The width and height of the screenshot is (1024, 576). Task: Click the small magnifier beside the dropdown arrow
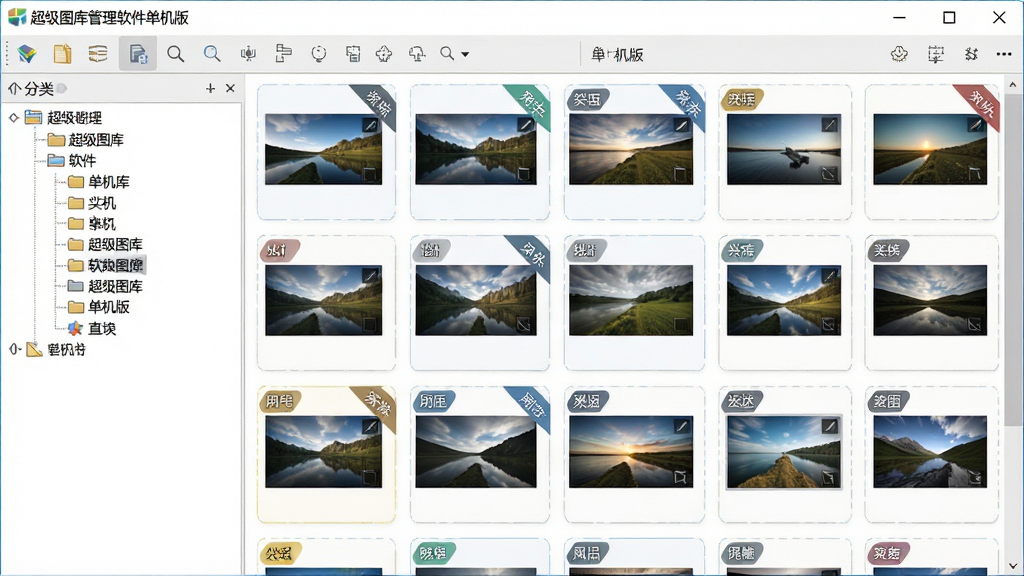[x=447, y=54]
